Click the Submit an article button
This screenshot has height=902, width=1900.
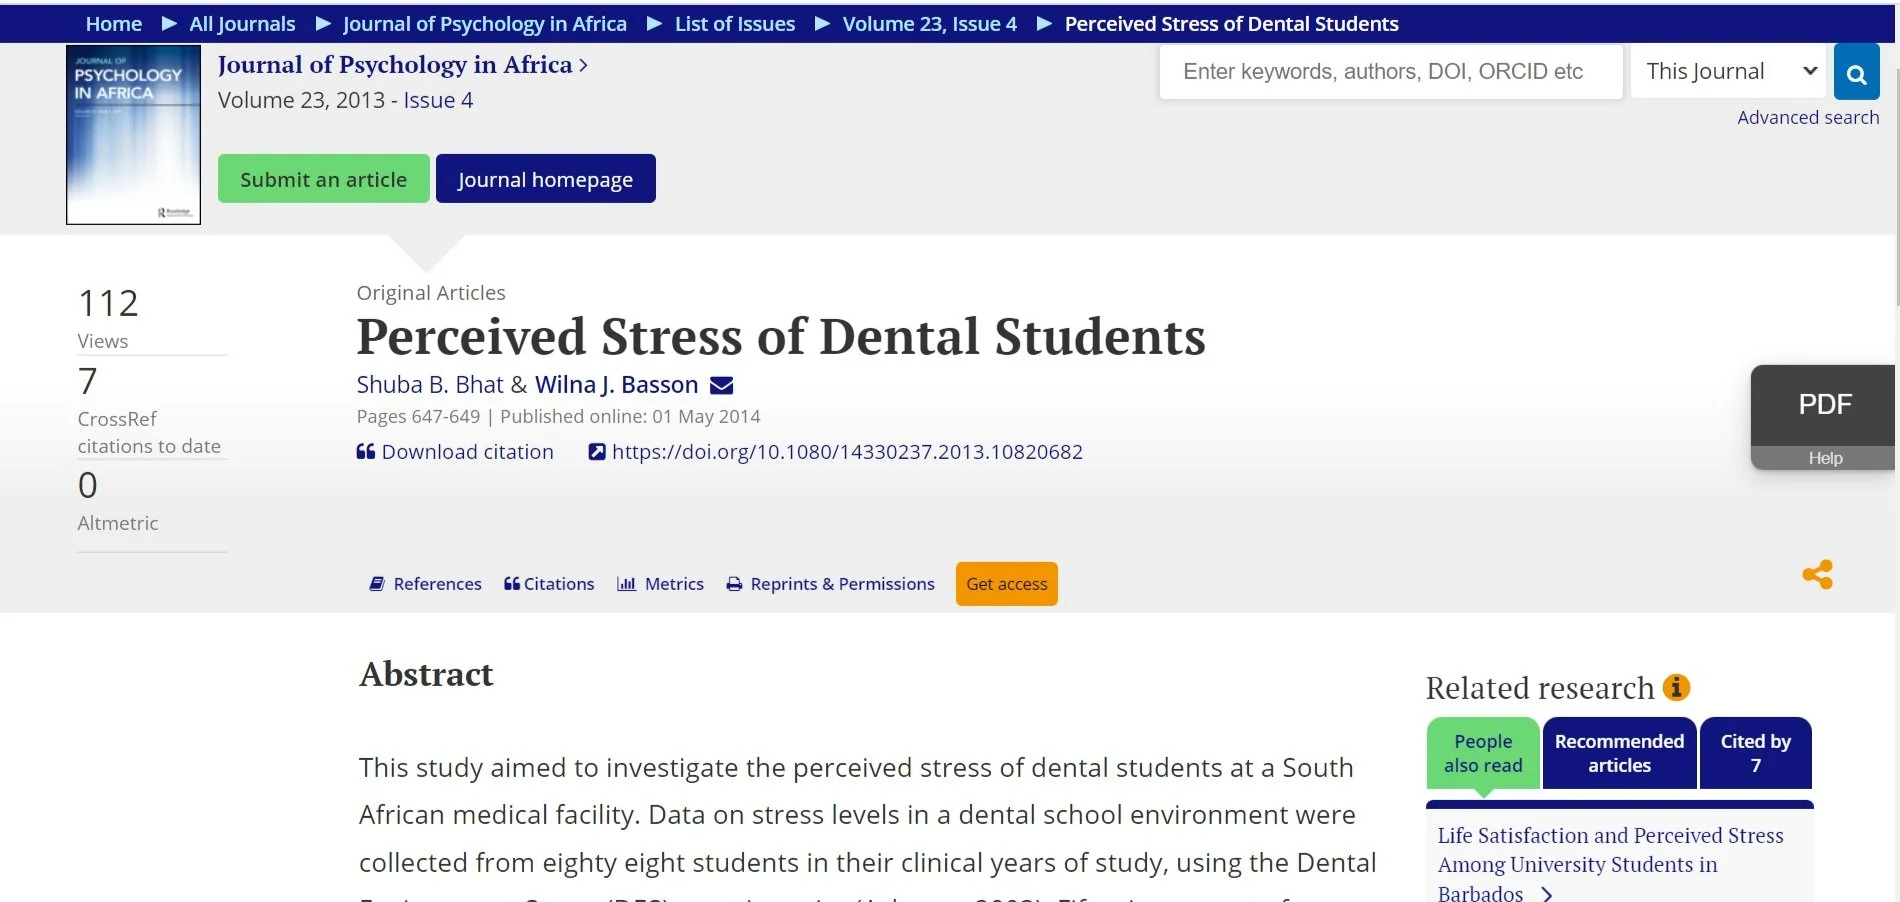point(323,179)
